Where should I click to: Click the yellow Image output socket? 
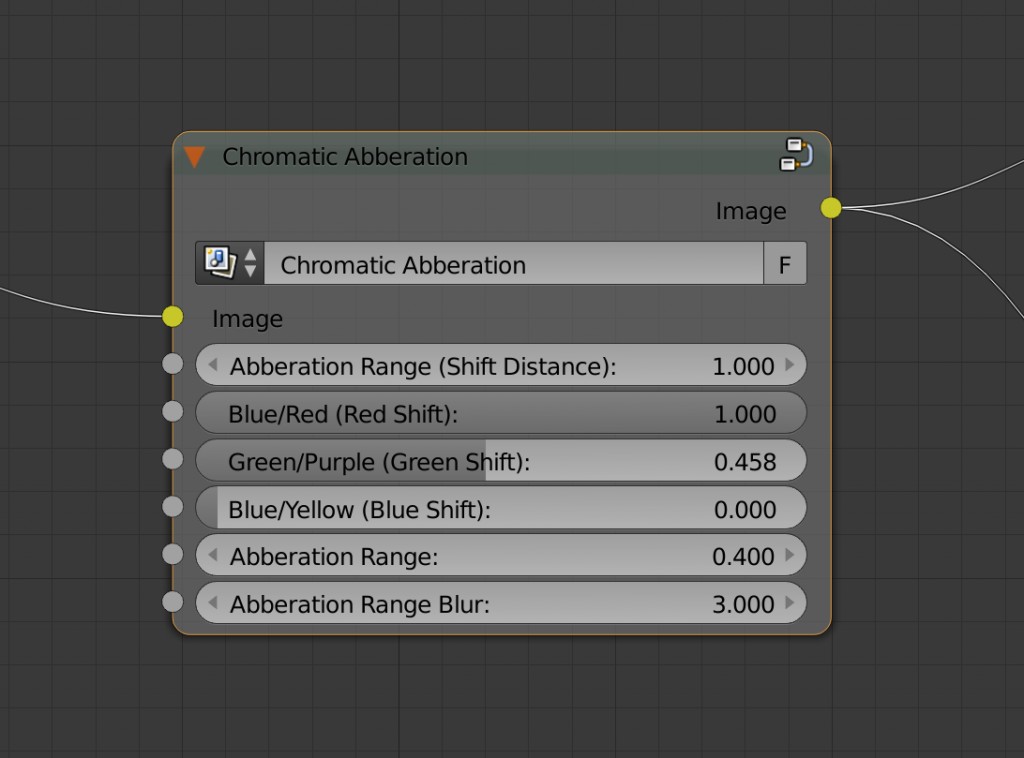pyautogui.click(x=829, y=209)
